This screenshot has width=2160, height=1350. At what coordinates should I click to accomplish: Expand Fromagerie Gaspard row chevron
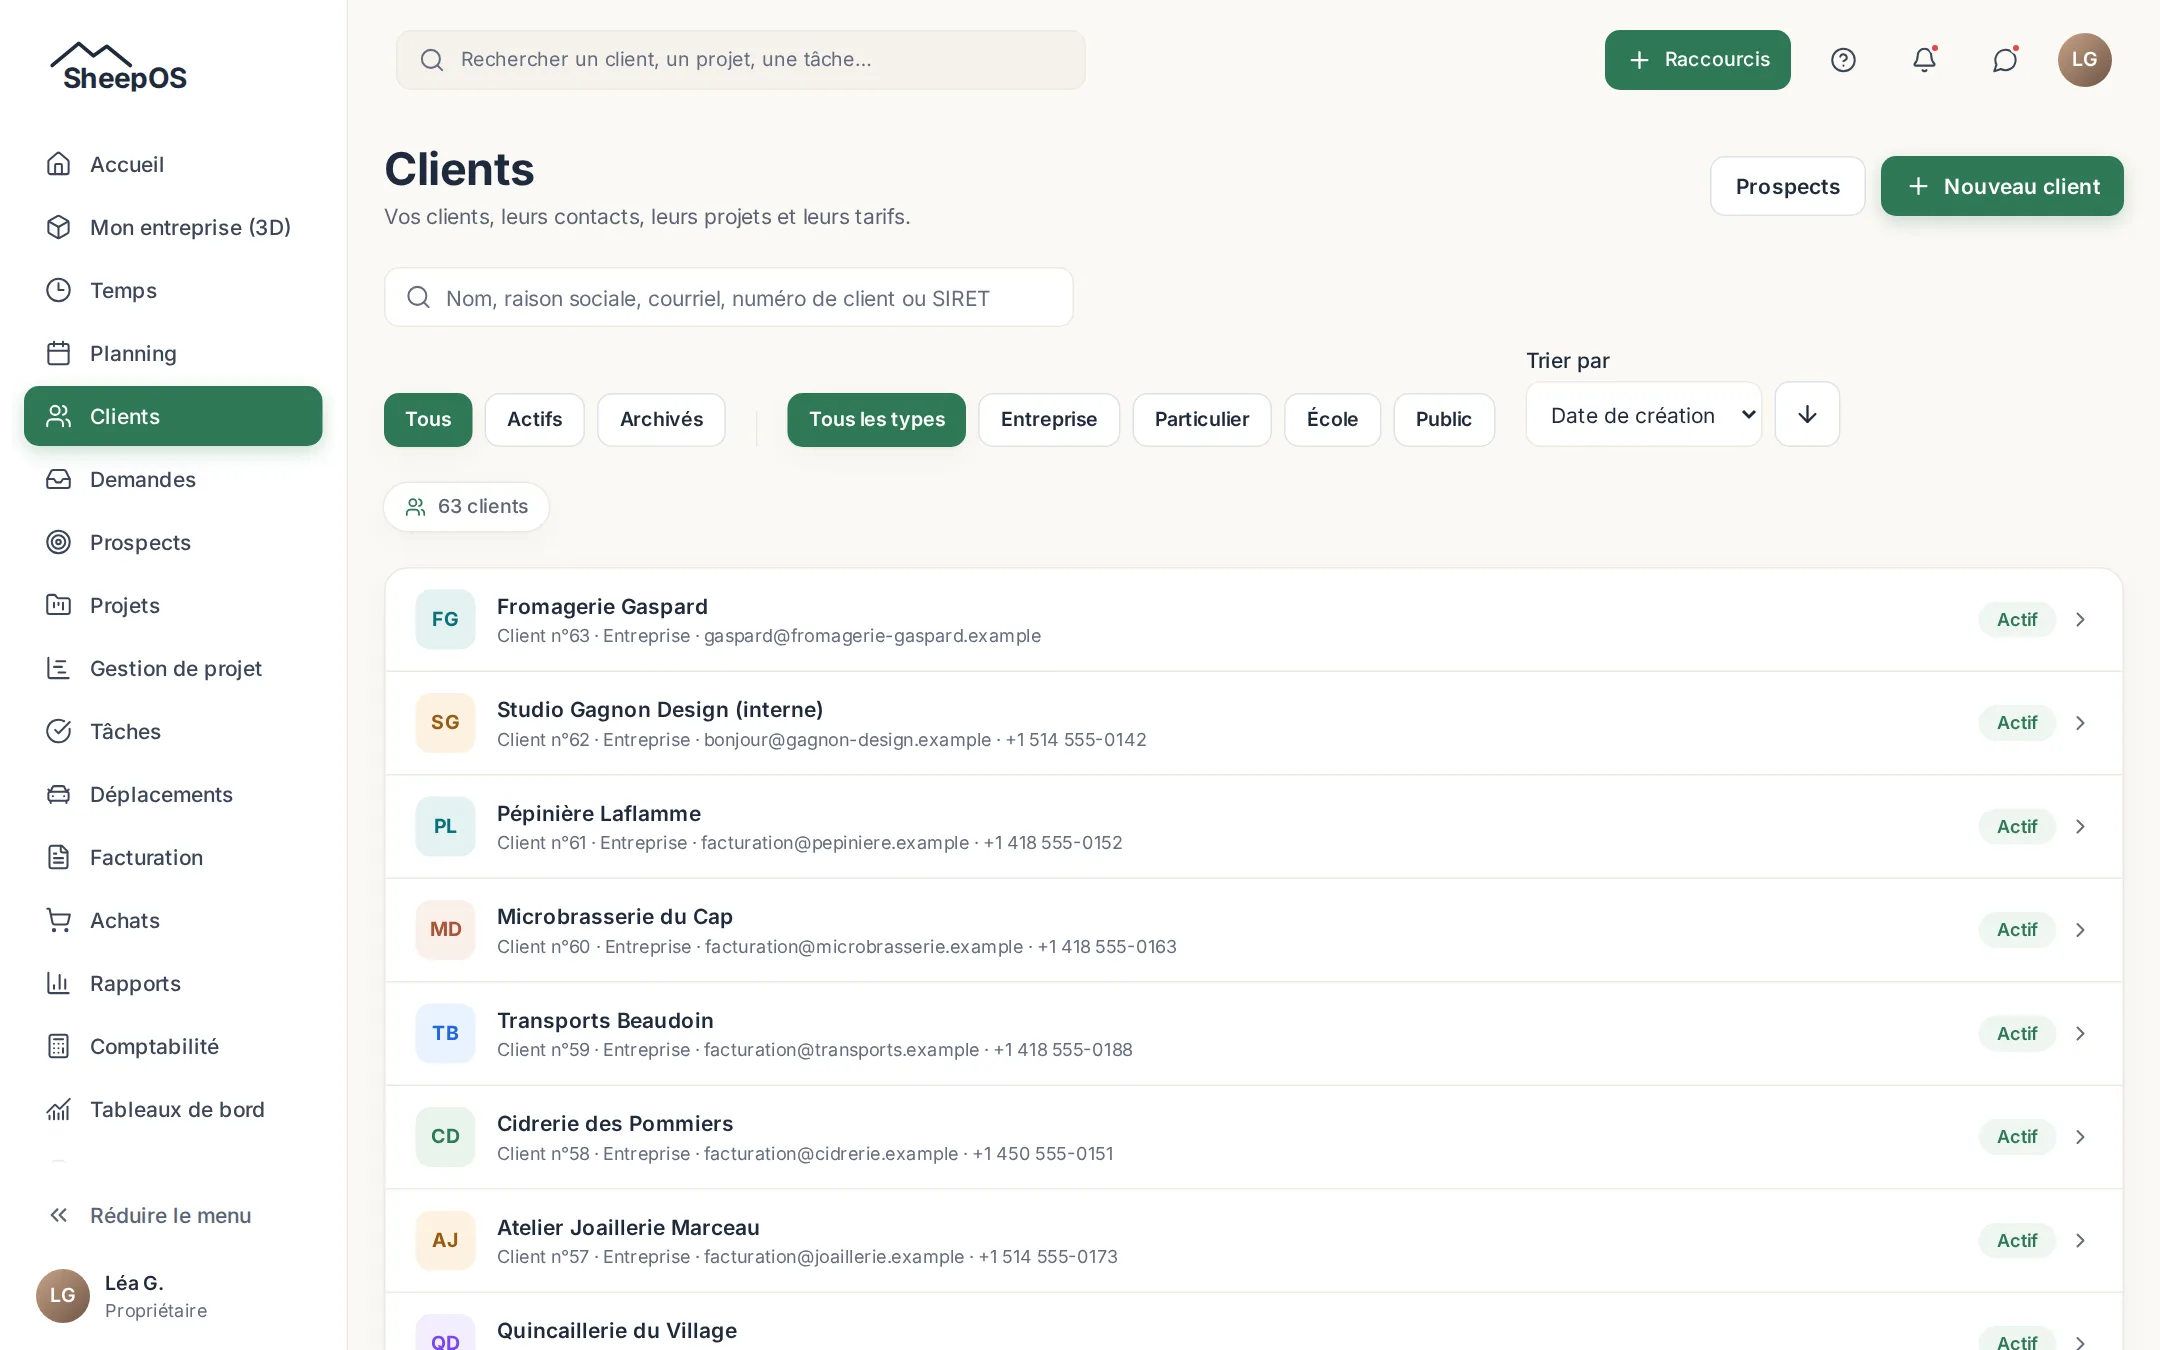pos(2080,620)
